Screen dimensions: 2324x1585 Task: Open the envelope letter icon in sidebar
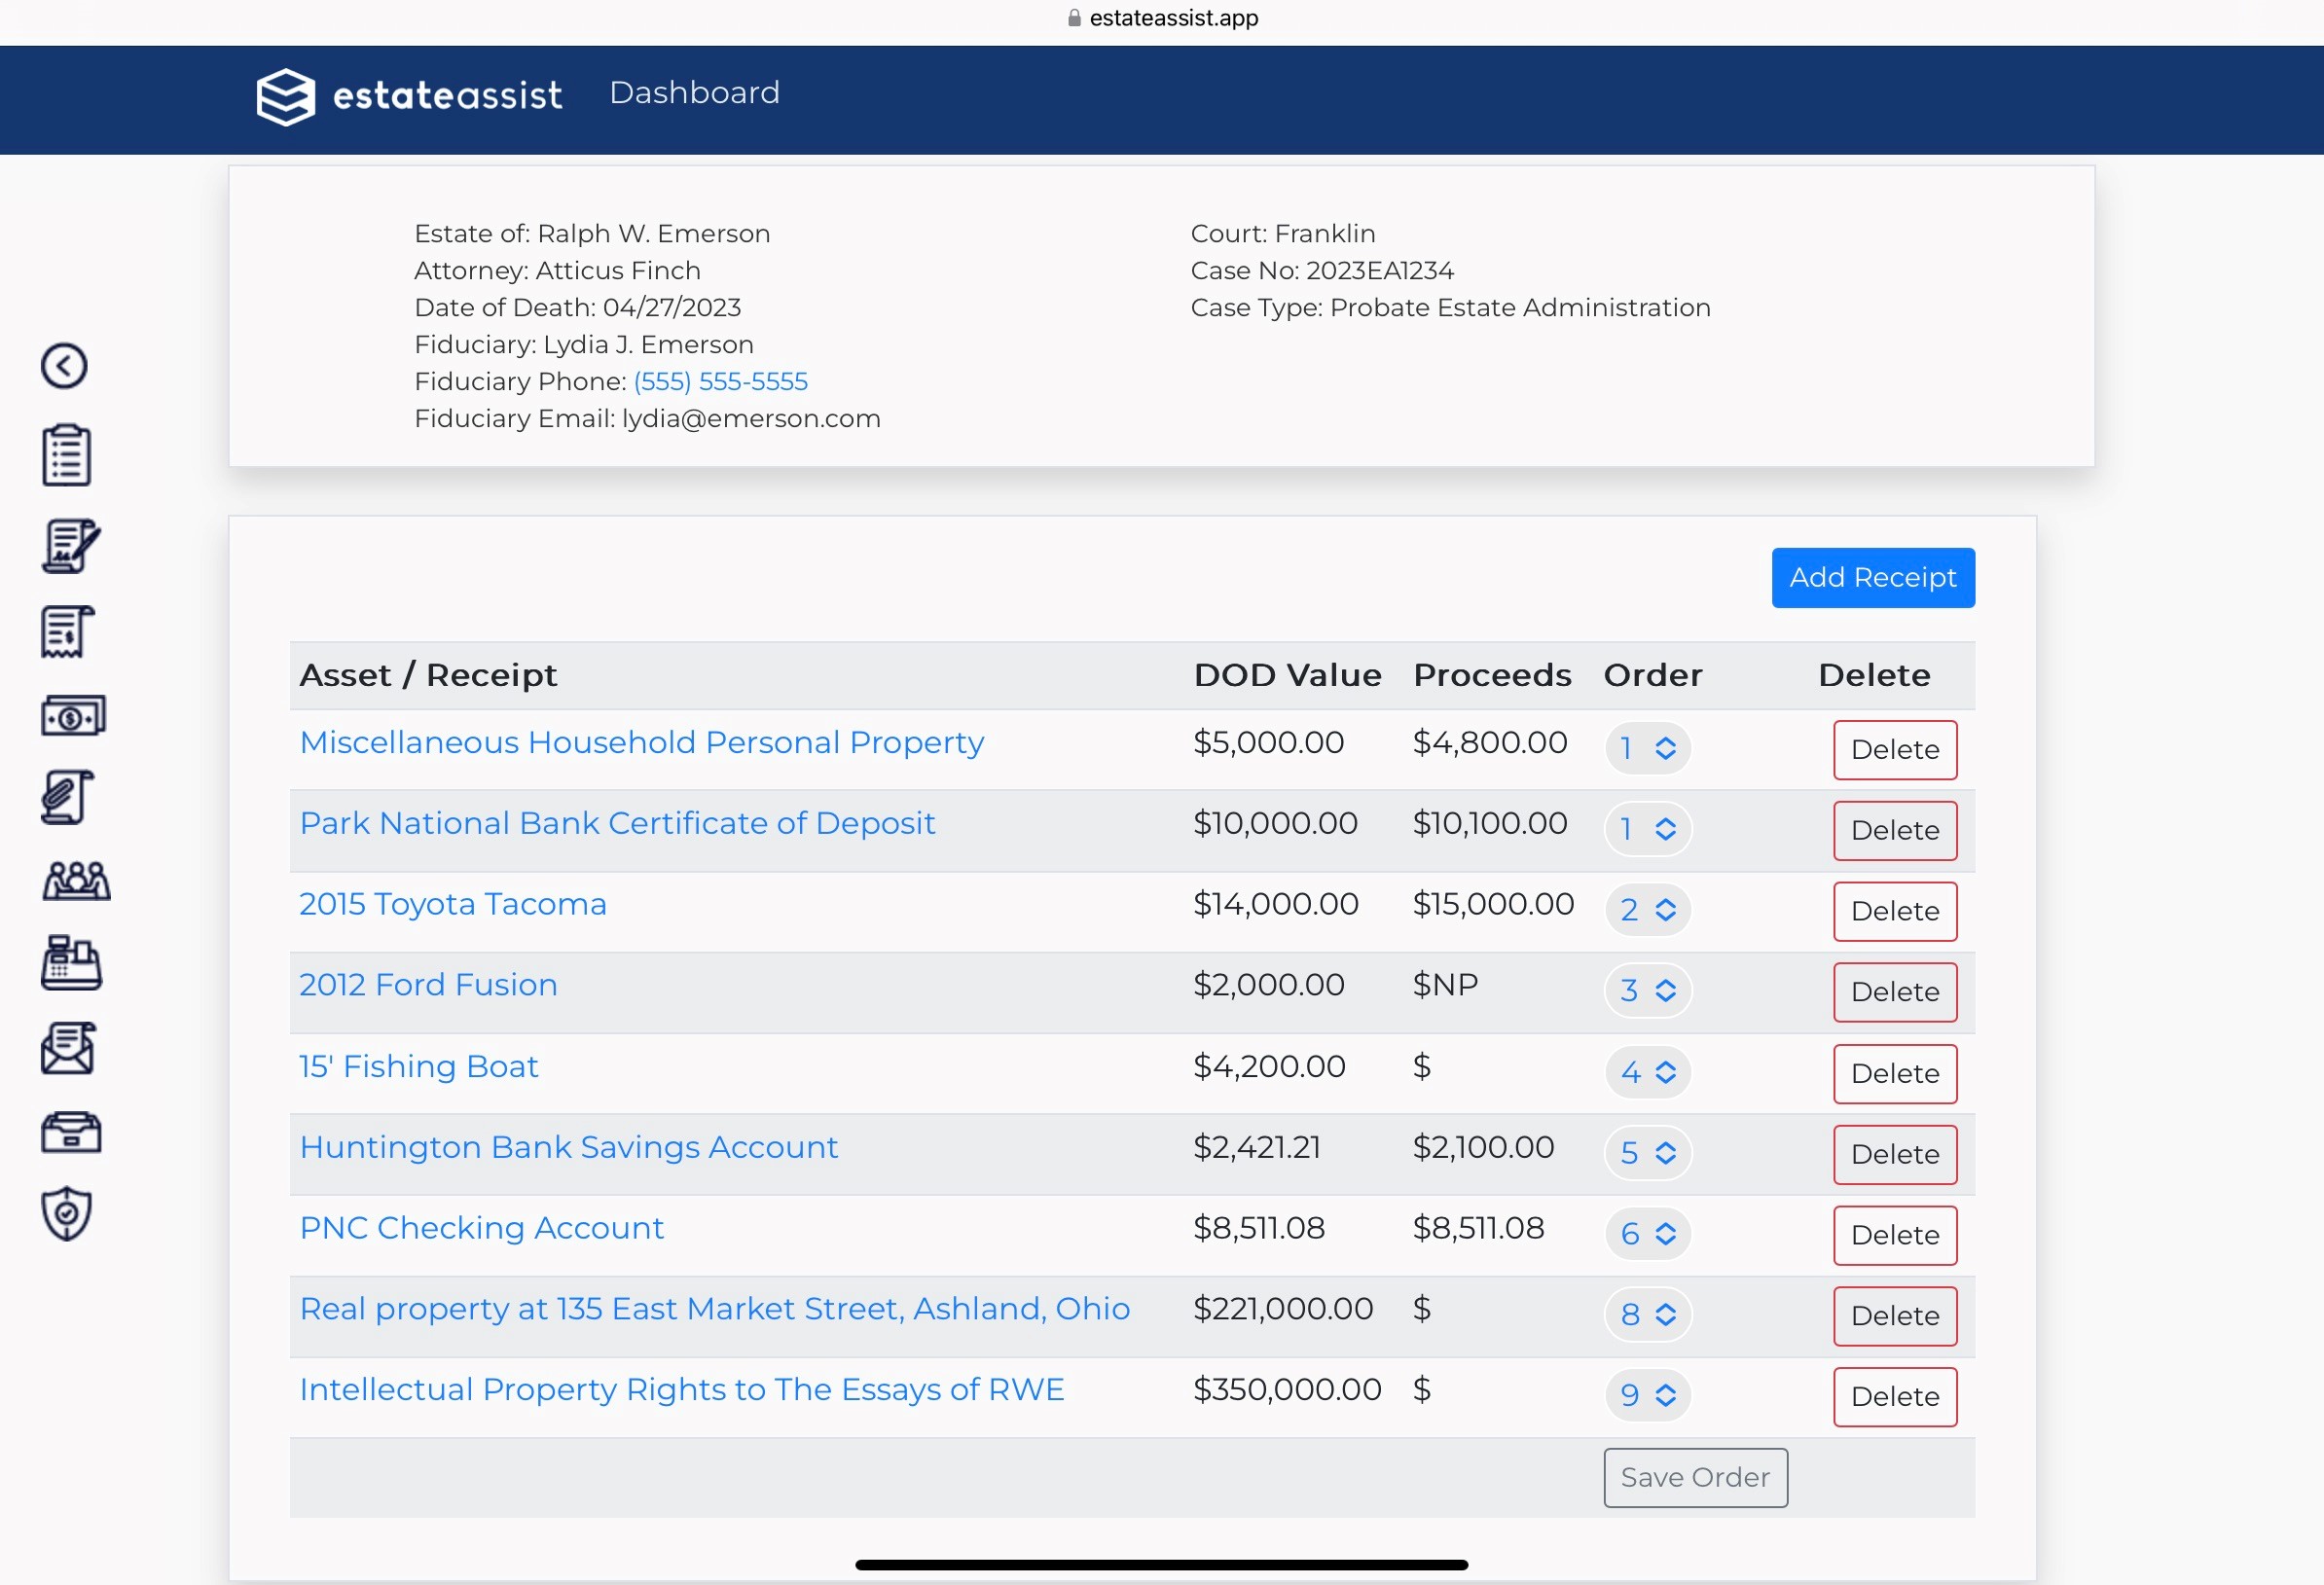(68, 1048)
